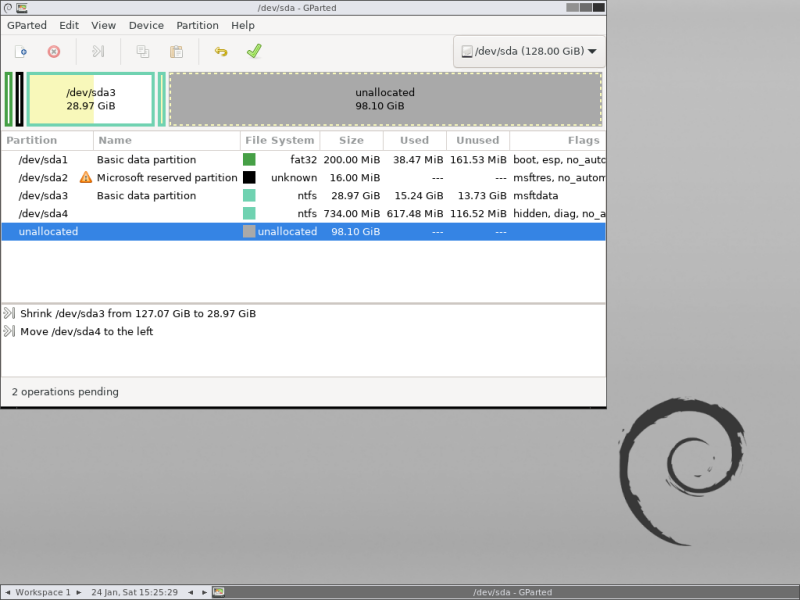Screen dimensions: 800x600
Task: Select the /dev/sda4 partition row
Action: 303,213
